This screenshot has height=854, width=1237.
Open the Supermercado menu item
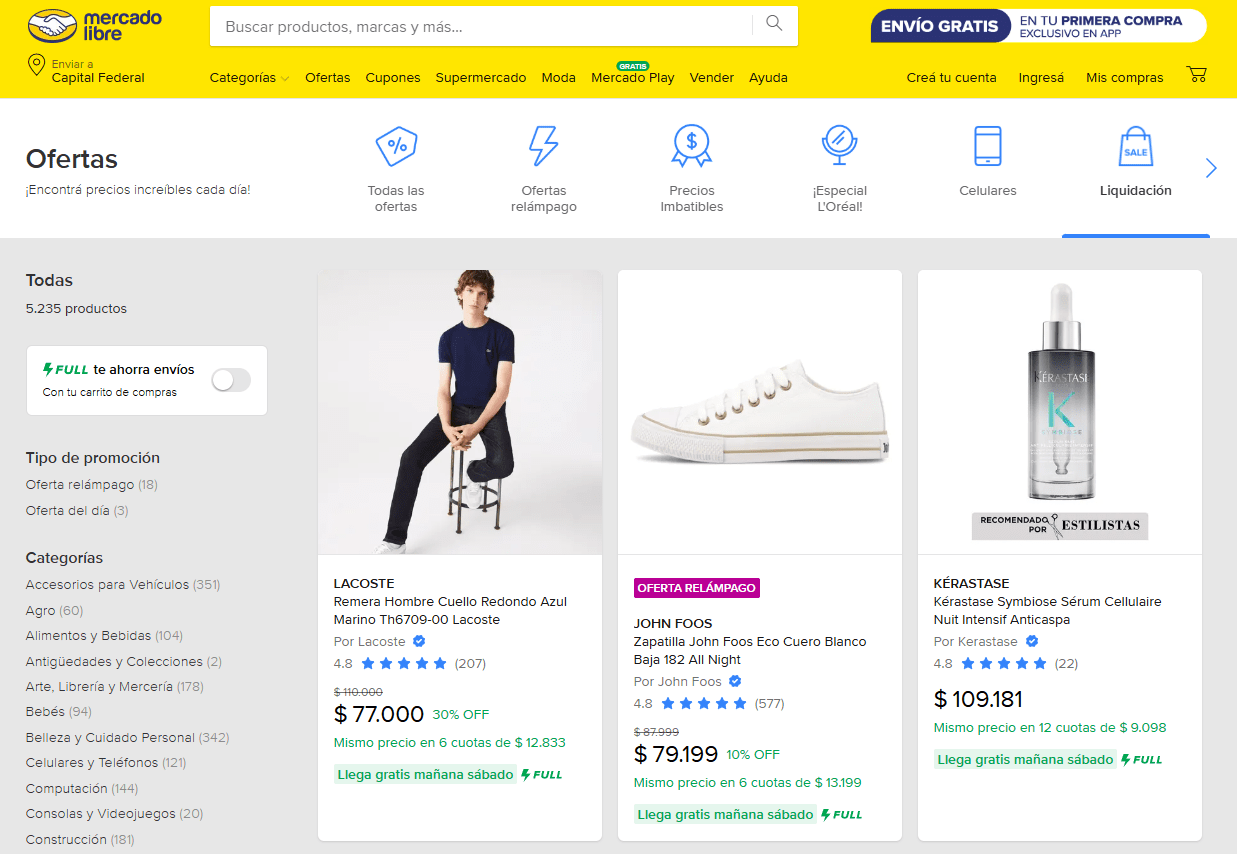(480, 78)
